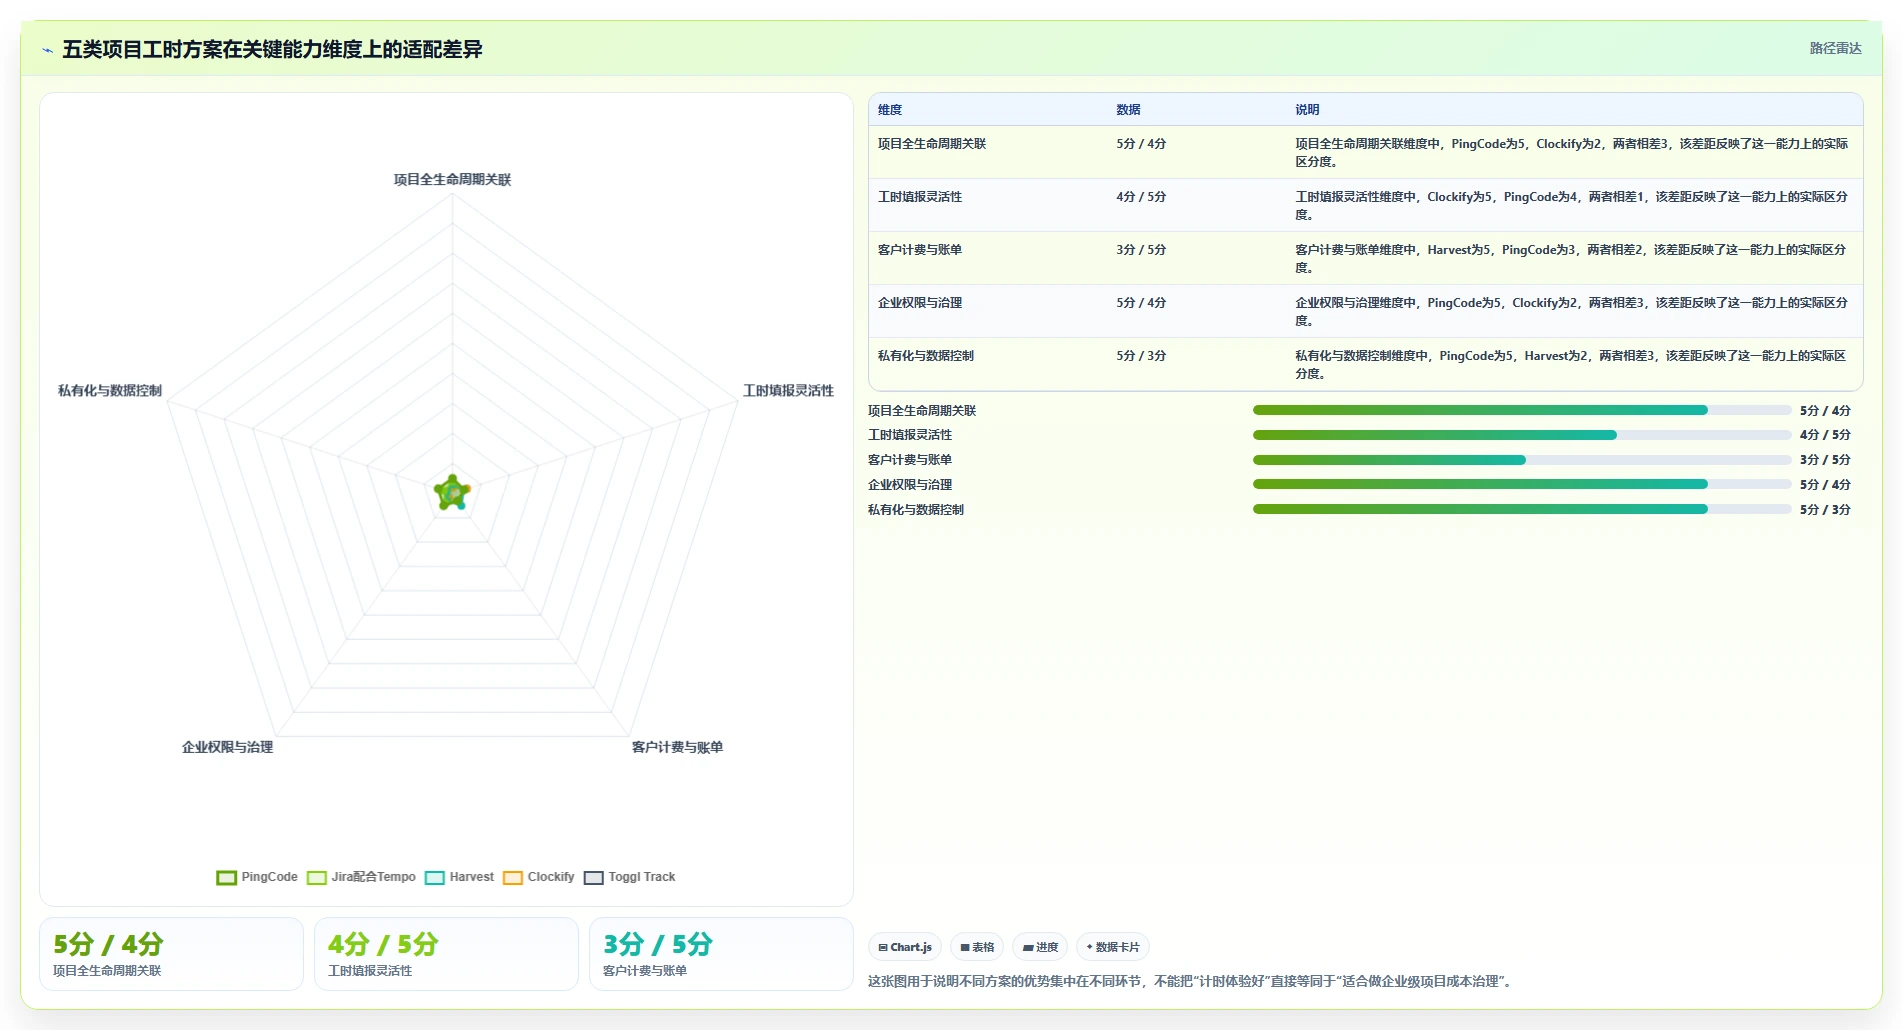The image size is (1903, 1030).
Task: Click progress bar for 工时填报灵活性
Action: (x=1522, y=435)
